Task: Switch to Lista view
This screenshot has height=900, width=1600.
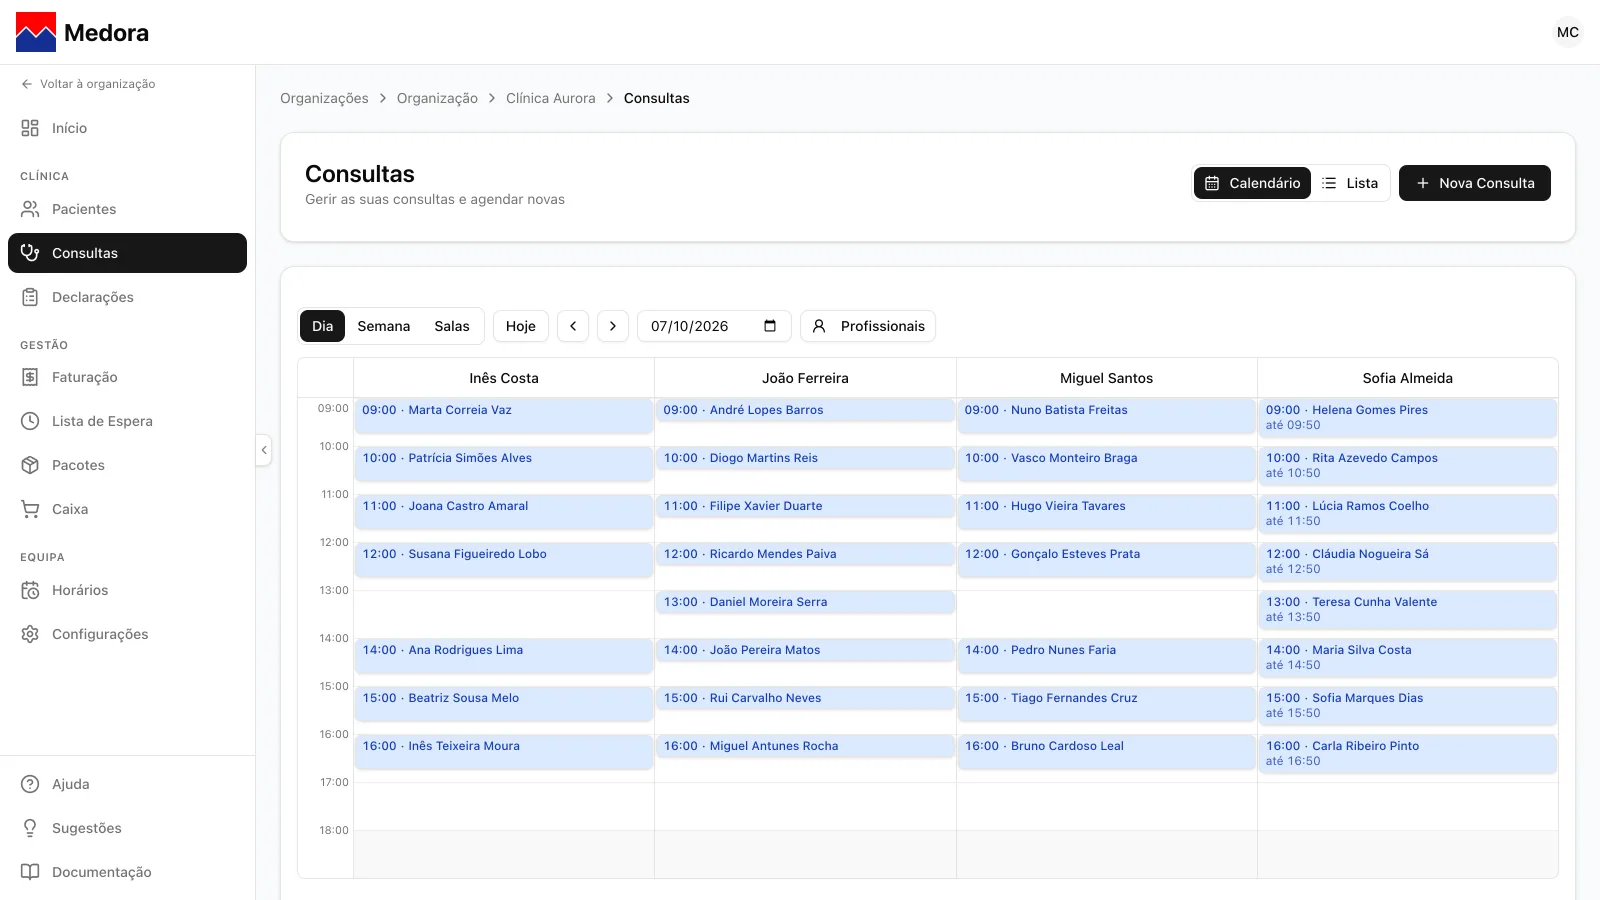Action: pyautogui.click(x=1350, y=183)
